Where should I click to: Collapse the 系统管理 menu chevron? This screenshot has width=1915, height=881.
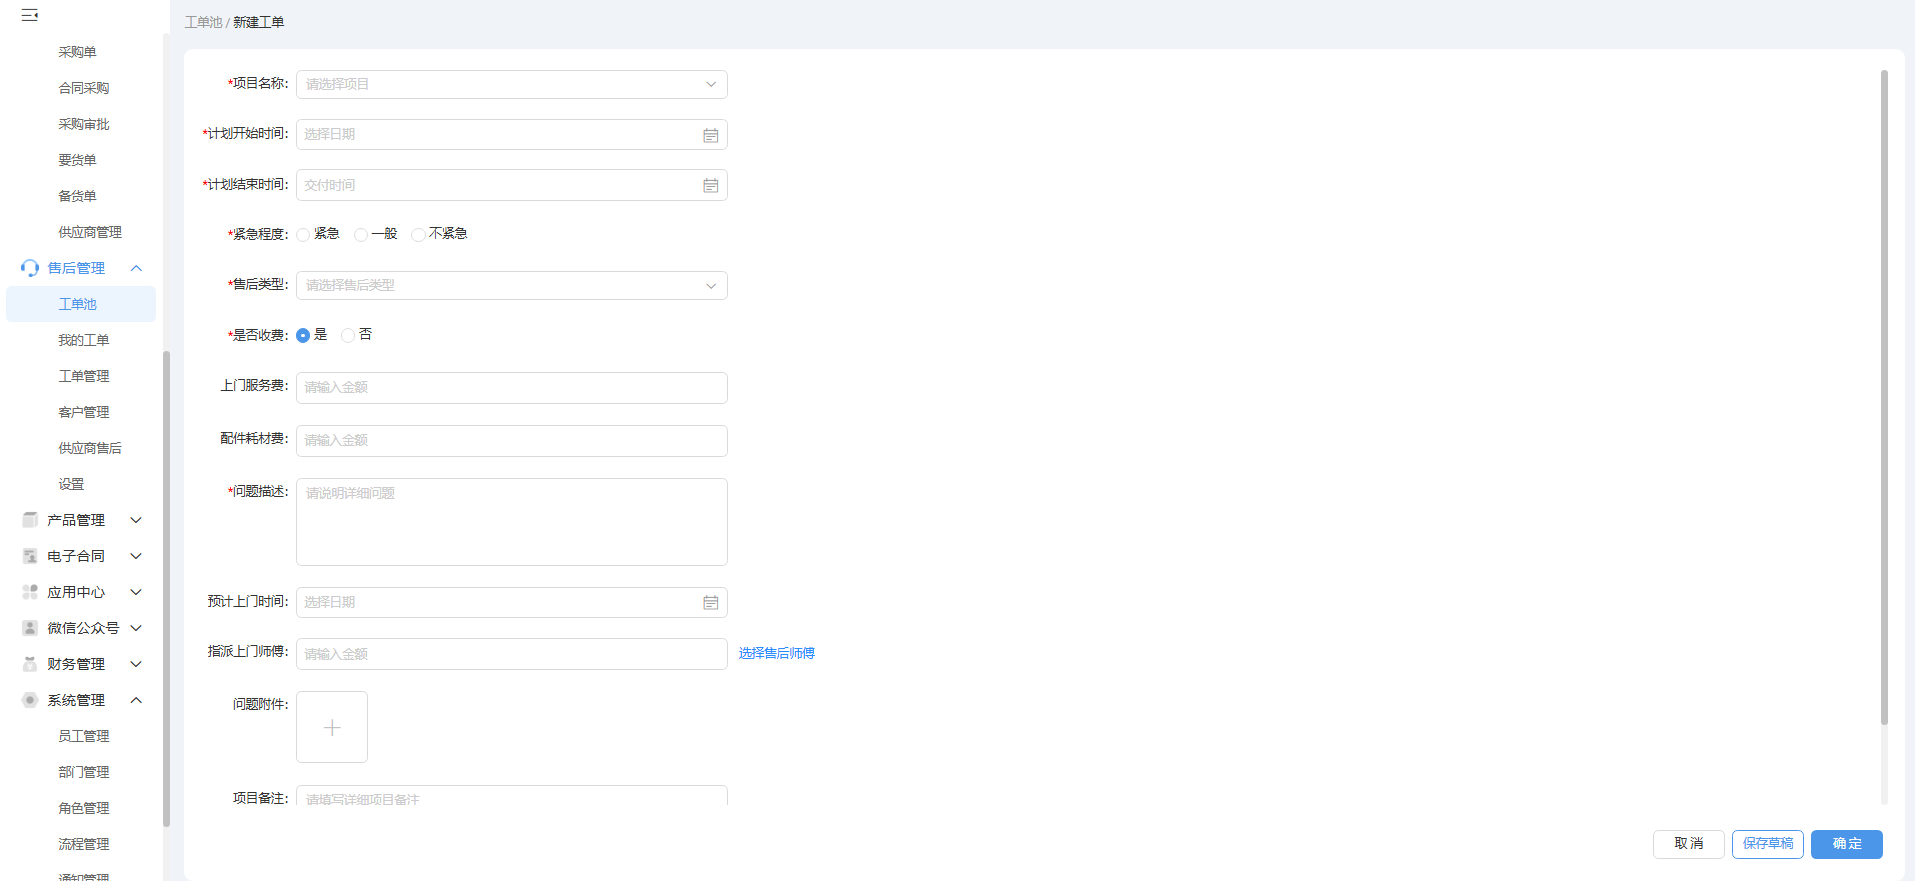137,700
